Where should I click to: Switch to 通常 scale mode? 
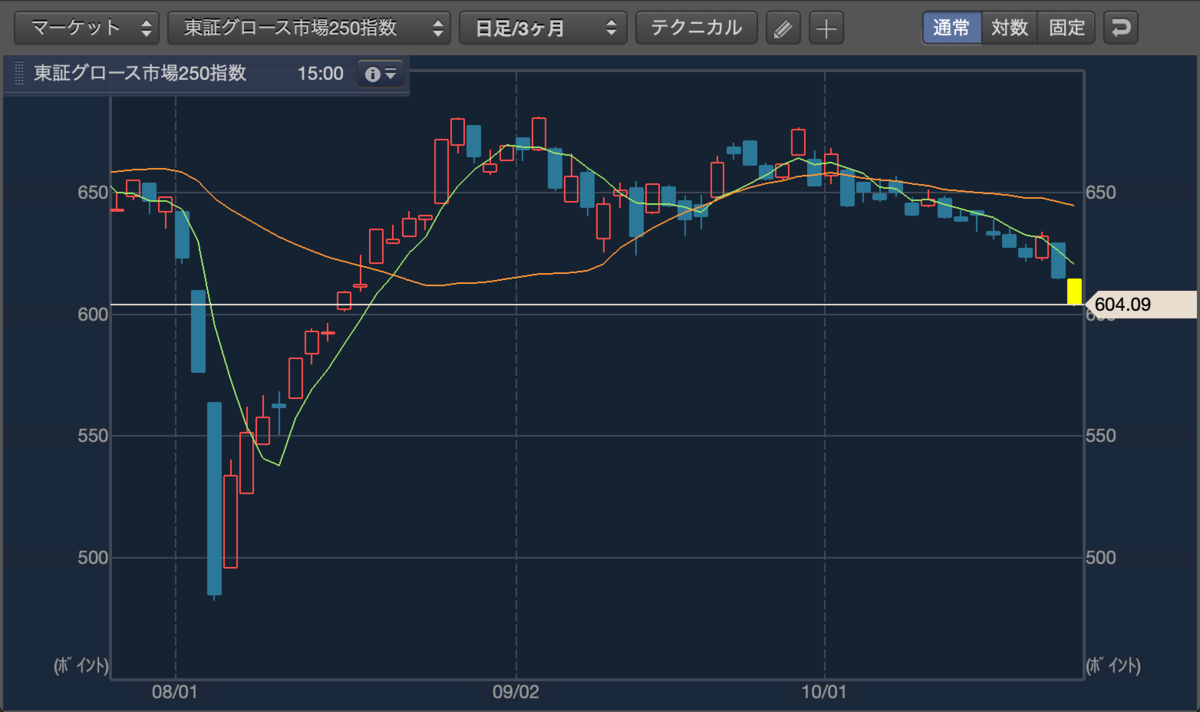(x=951, y=28)
